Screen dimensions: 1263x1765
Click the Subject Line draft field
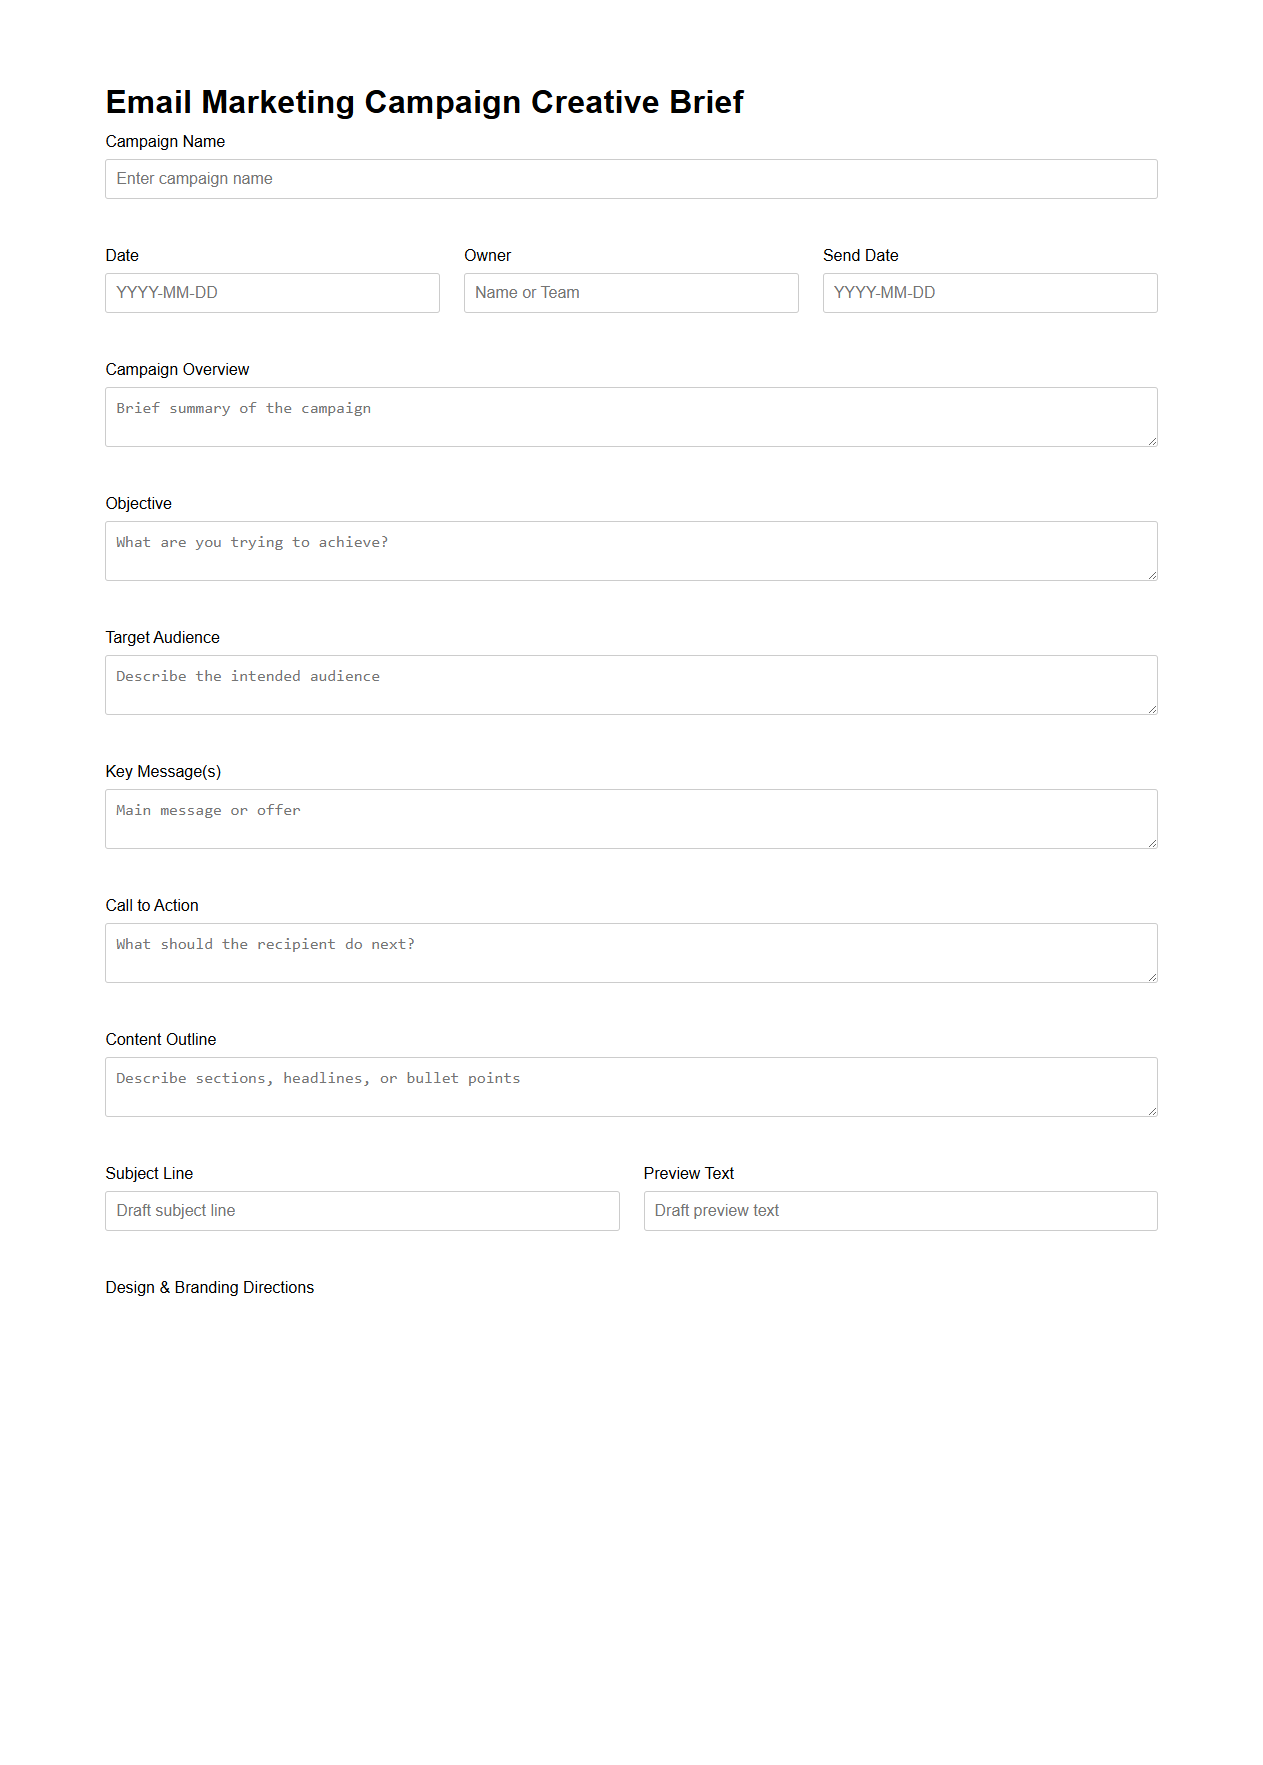(362, 1210)
